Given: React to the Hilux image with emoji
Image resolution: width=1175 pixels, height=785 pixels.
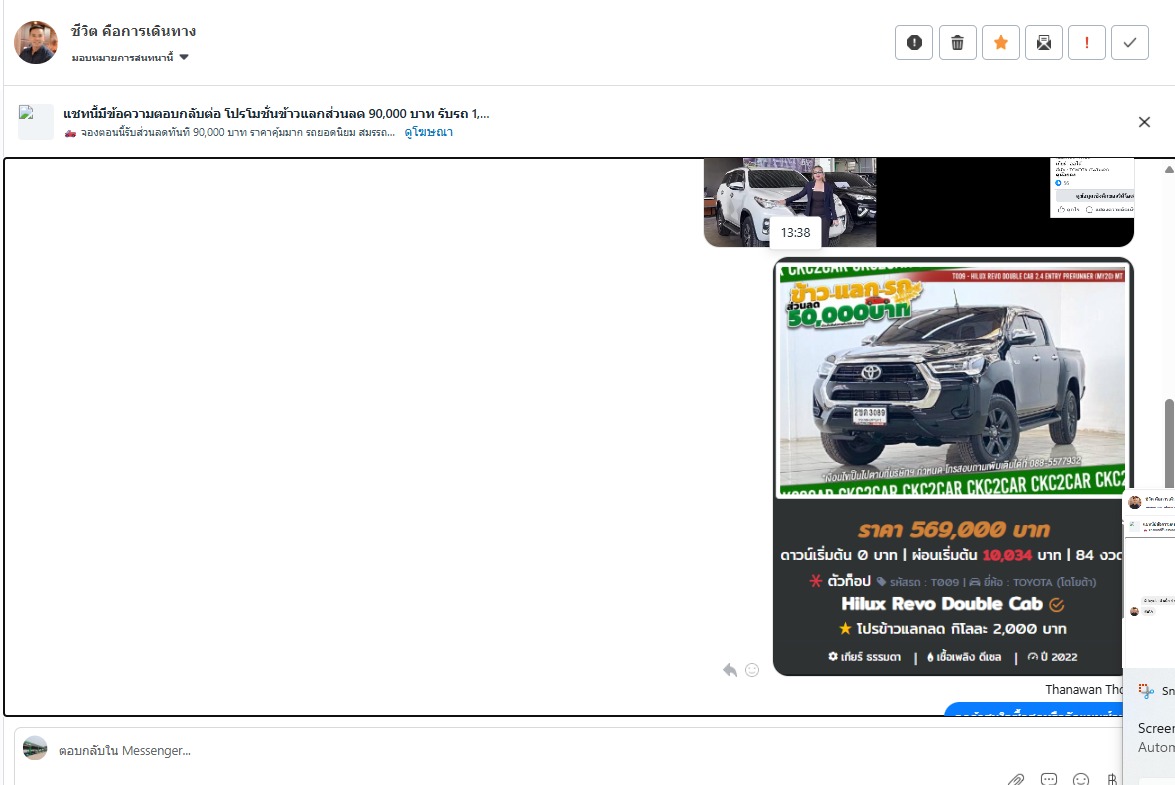Looking at the screenshot, I should coord(752,670).
